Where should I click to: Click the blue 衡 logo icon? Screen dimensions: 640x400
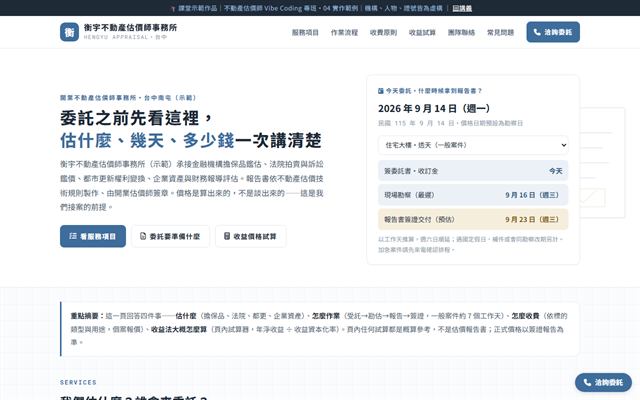pyautogui.click(x=69, y=32)
